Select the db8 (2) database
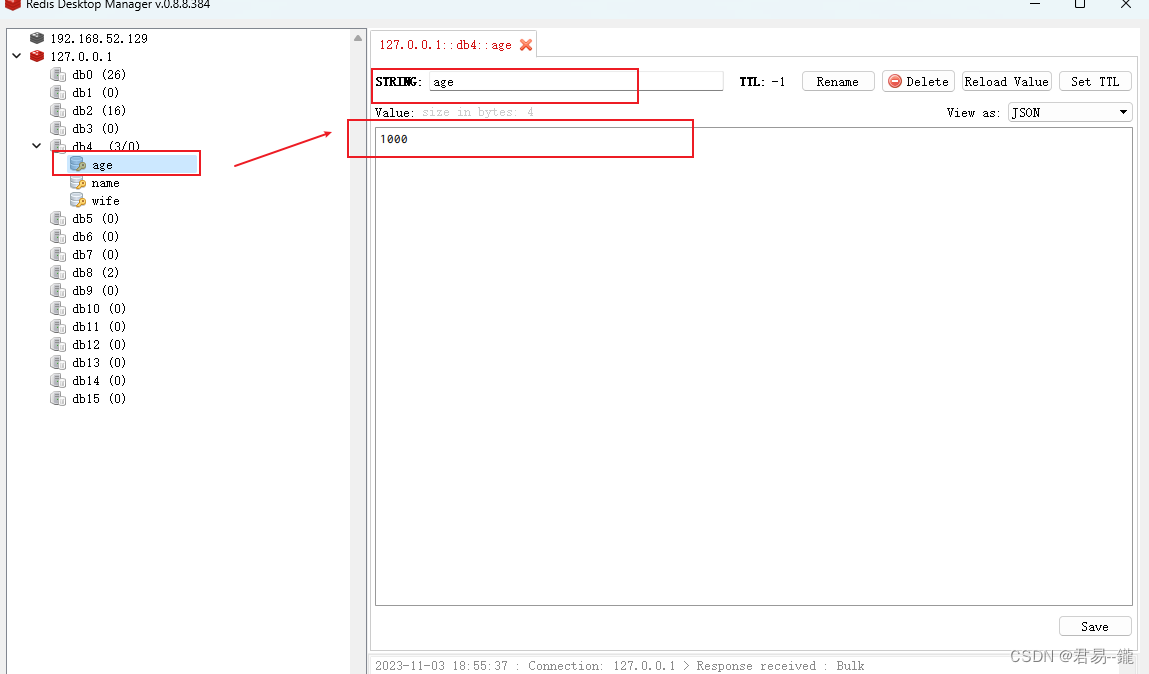The height and width of the screenshot is (674, 1149). pos(95,273)
